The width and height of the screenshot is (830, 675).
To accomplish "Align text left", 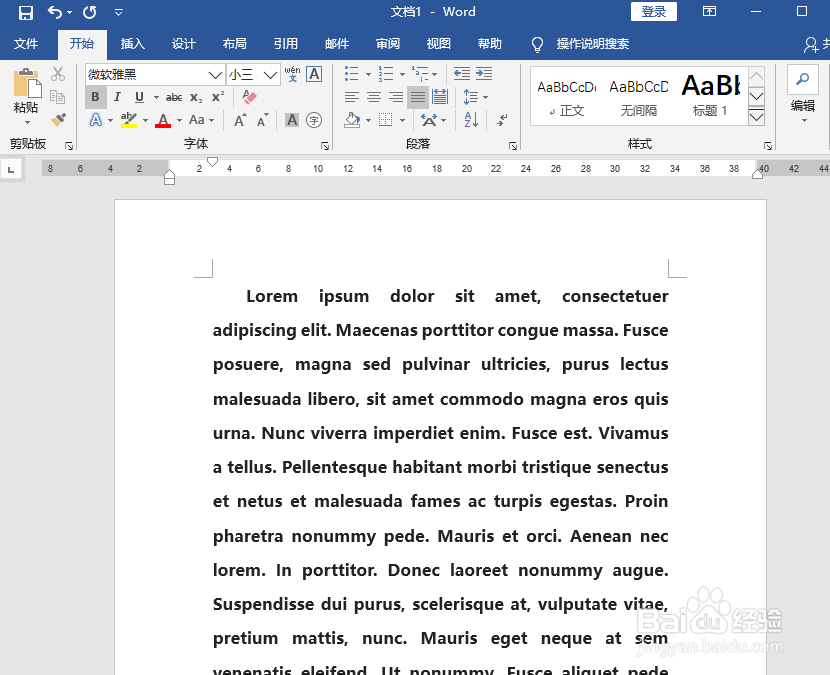I will 351,97.
